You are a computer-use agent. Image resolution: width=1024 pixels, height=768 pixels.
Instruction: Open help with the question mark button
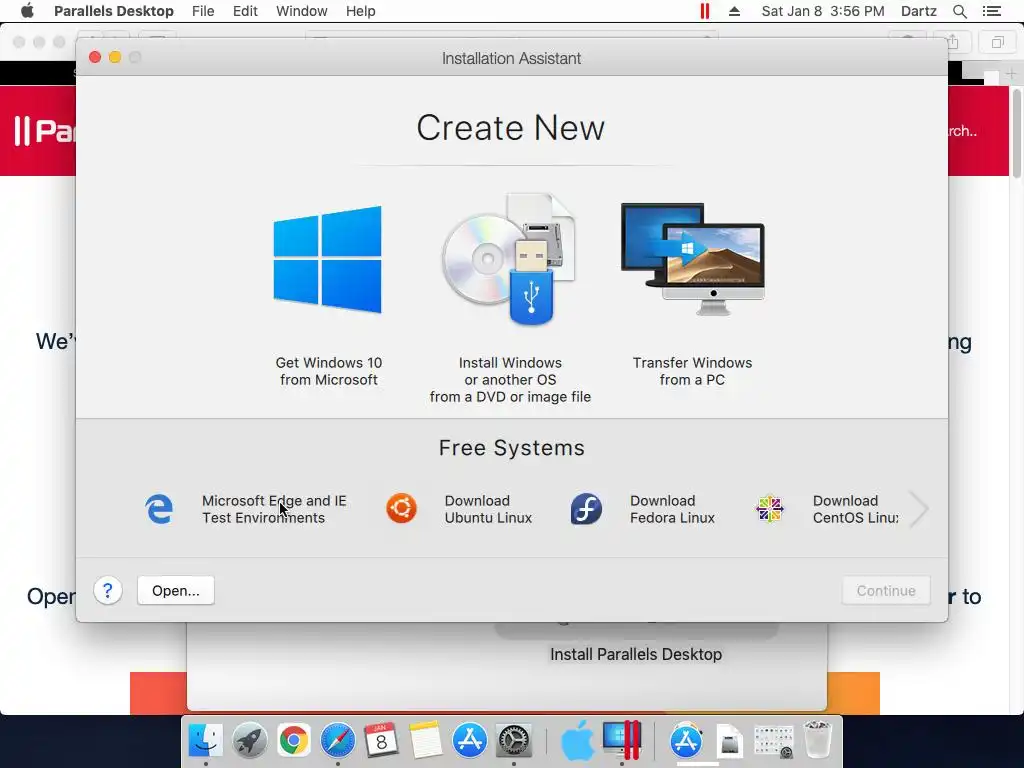[108, 590]
